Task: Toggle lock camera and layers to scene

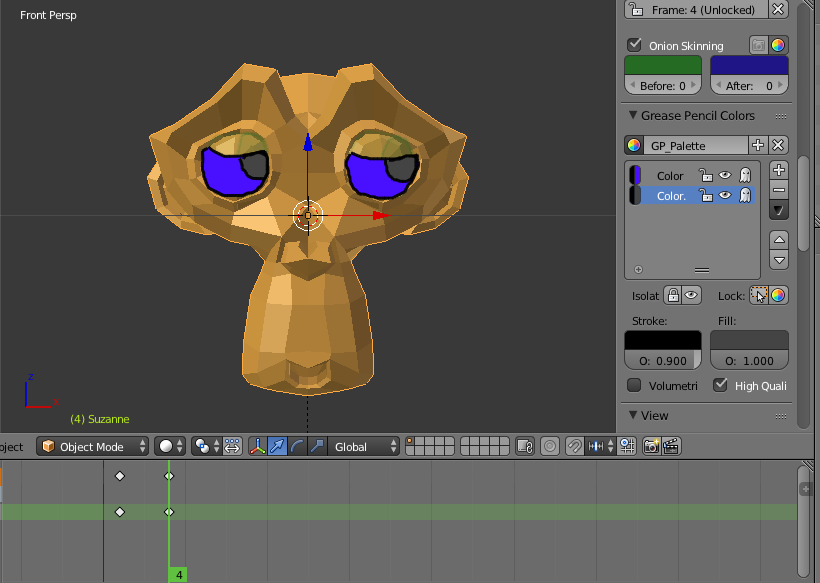Action: pyautogui.click(x=525, y=447)
